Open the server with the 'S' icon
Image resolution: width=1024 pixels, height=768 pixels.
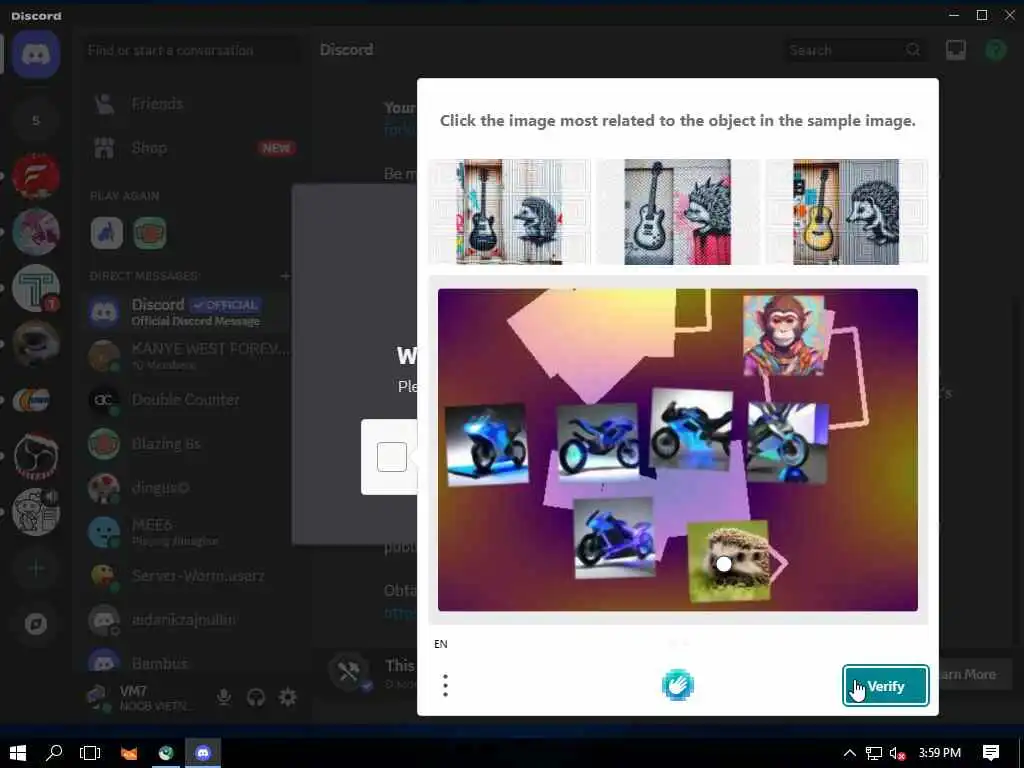tap(36, 120)
